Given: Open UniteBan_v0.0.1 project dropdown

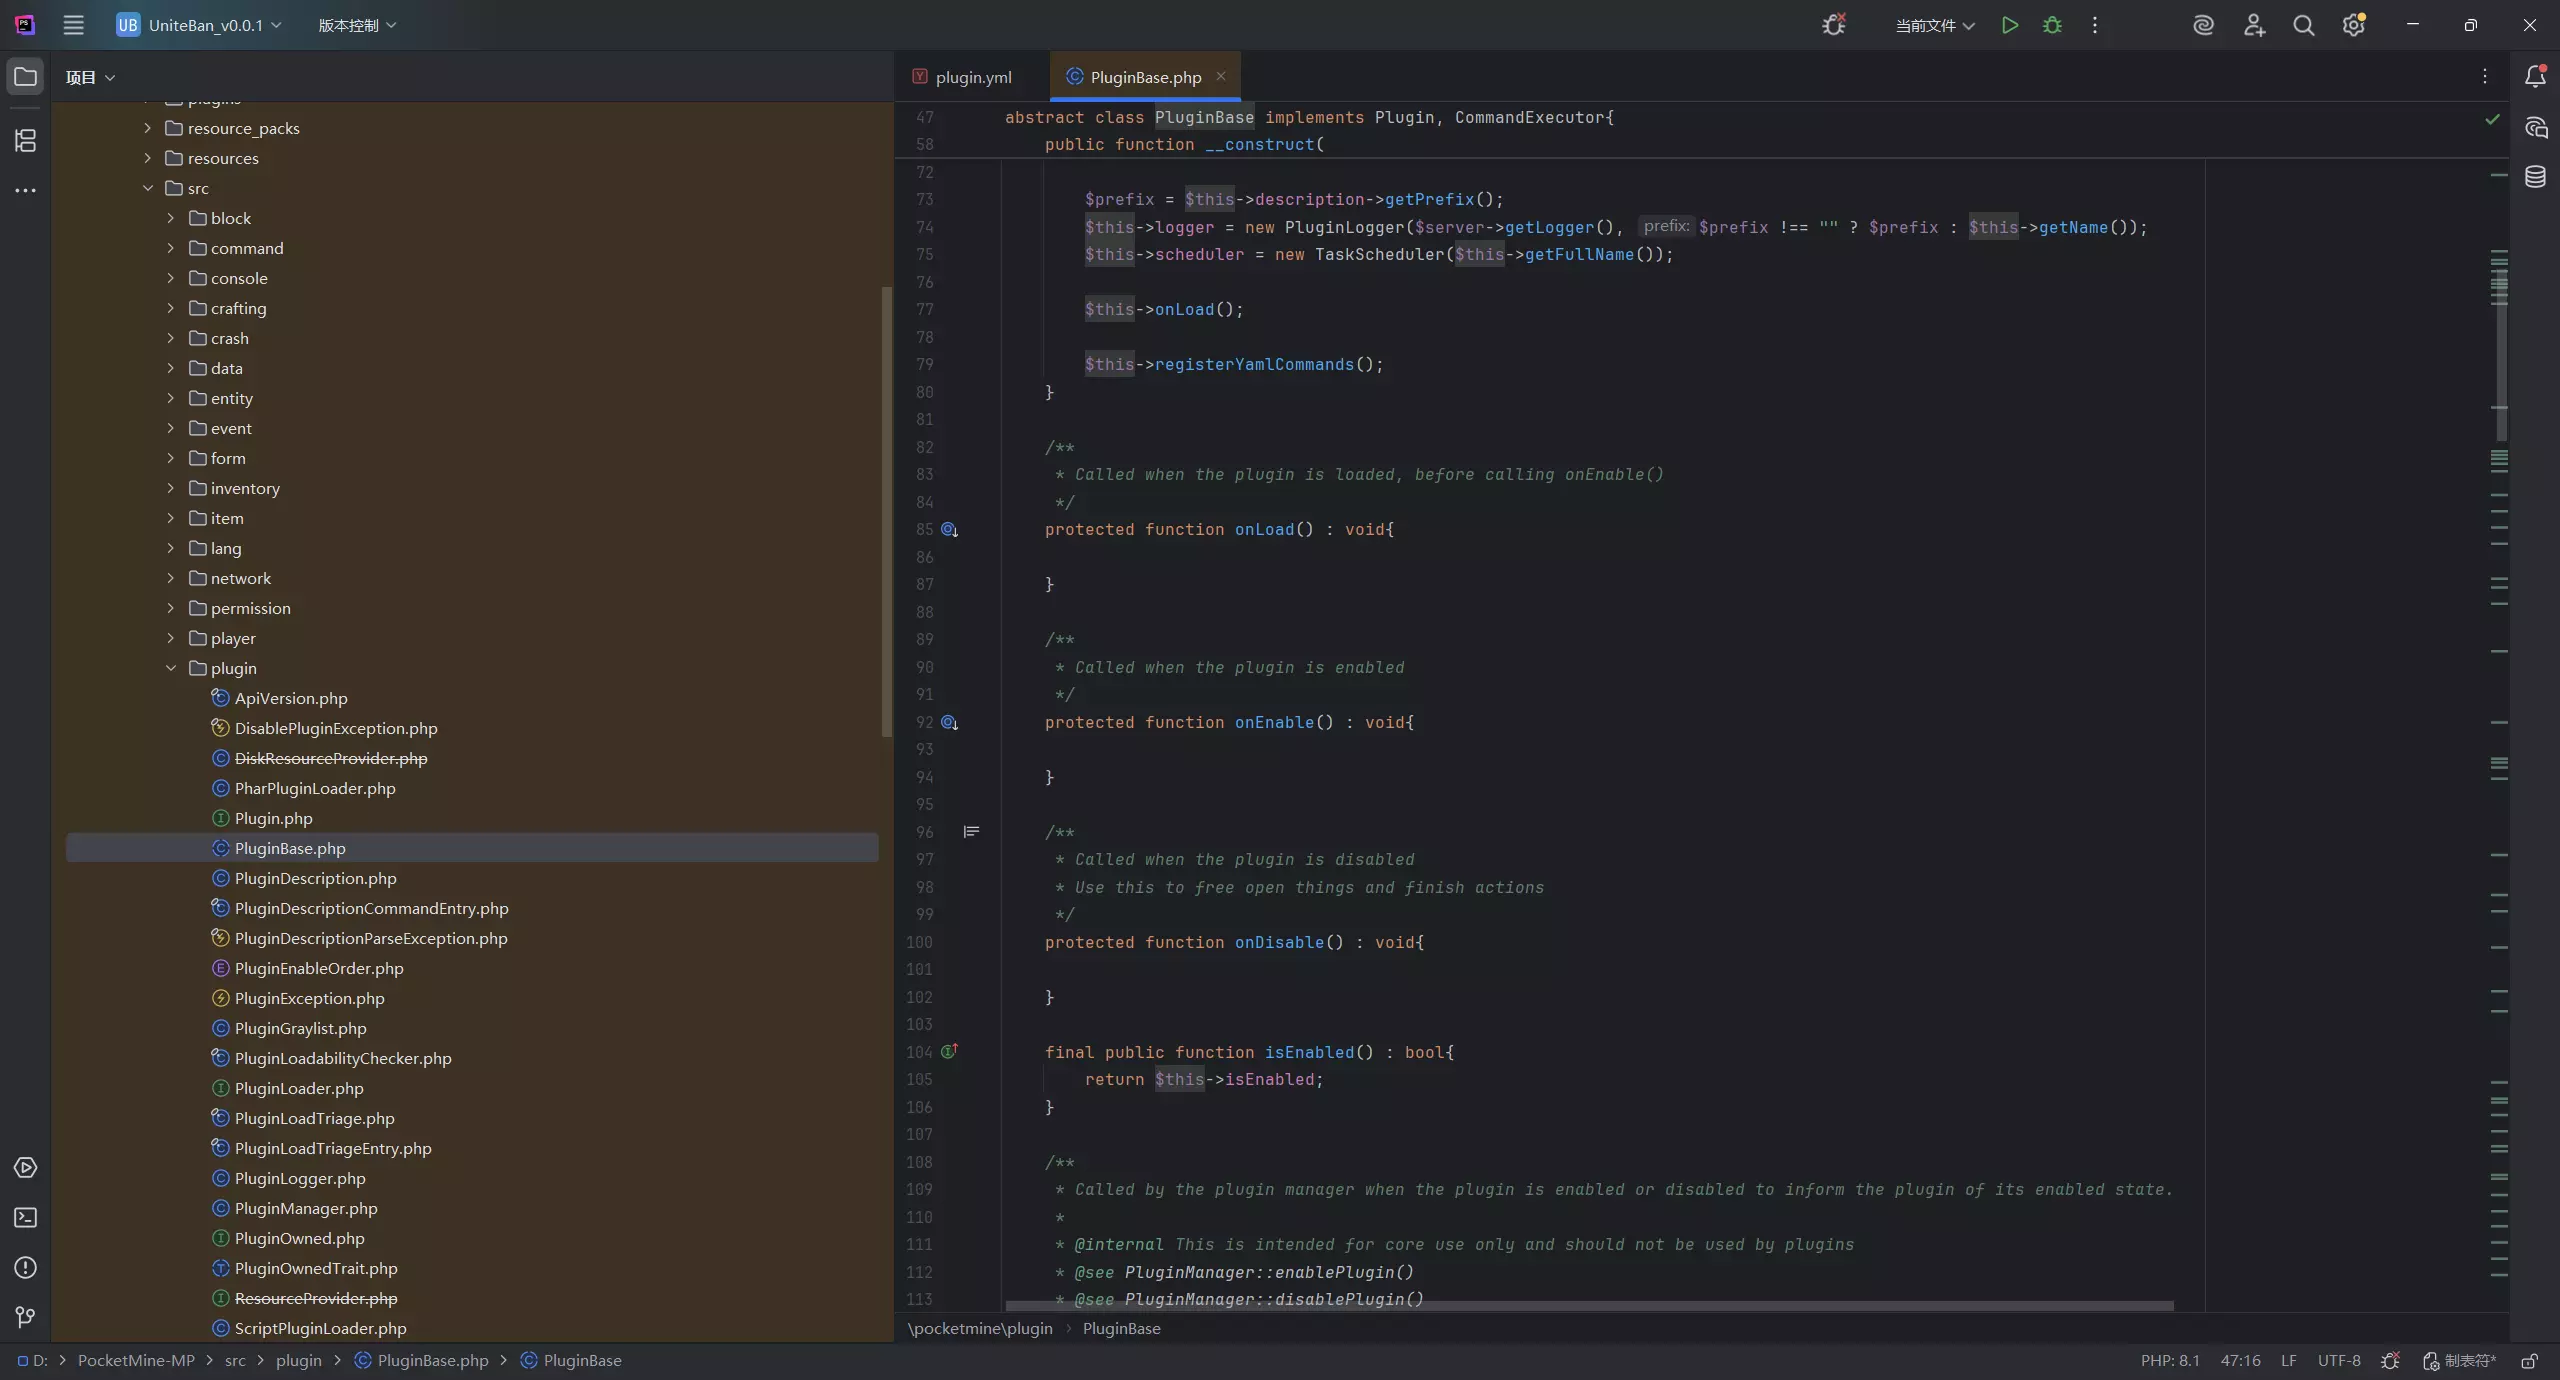Looking at the screenshot, I should point(198,25).
